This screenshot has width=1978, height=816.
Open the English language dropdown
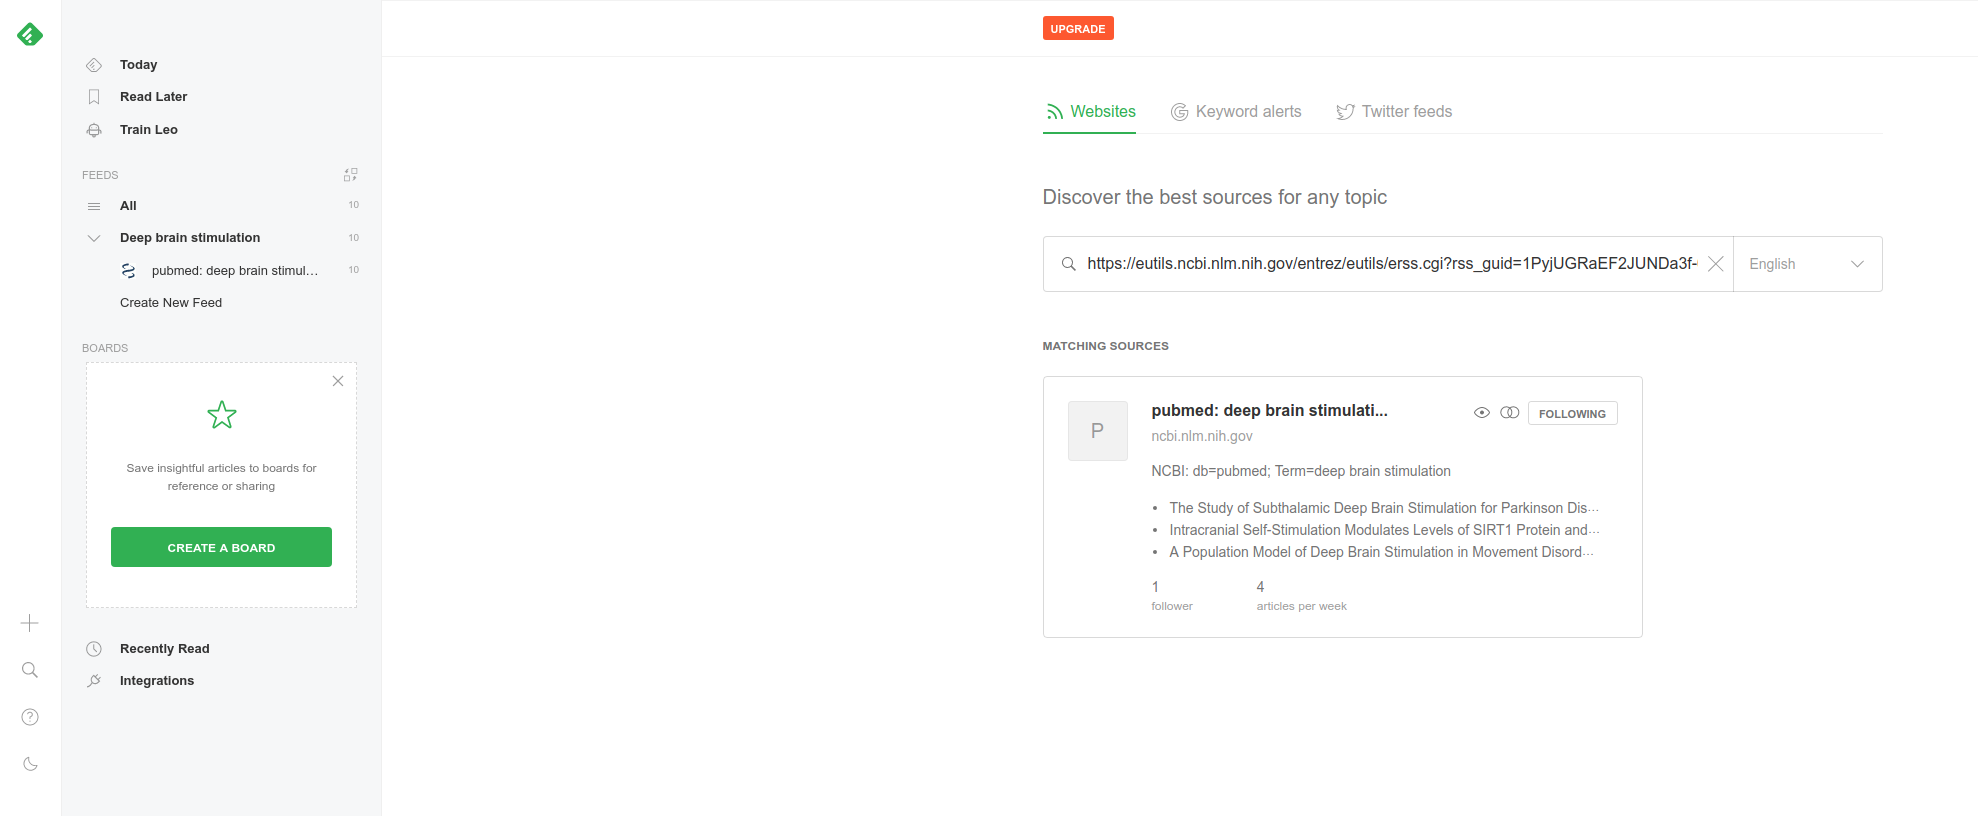pos(1807,264)
